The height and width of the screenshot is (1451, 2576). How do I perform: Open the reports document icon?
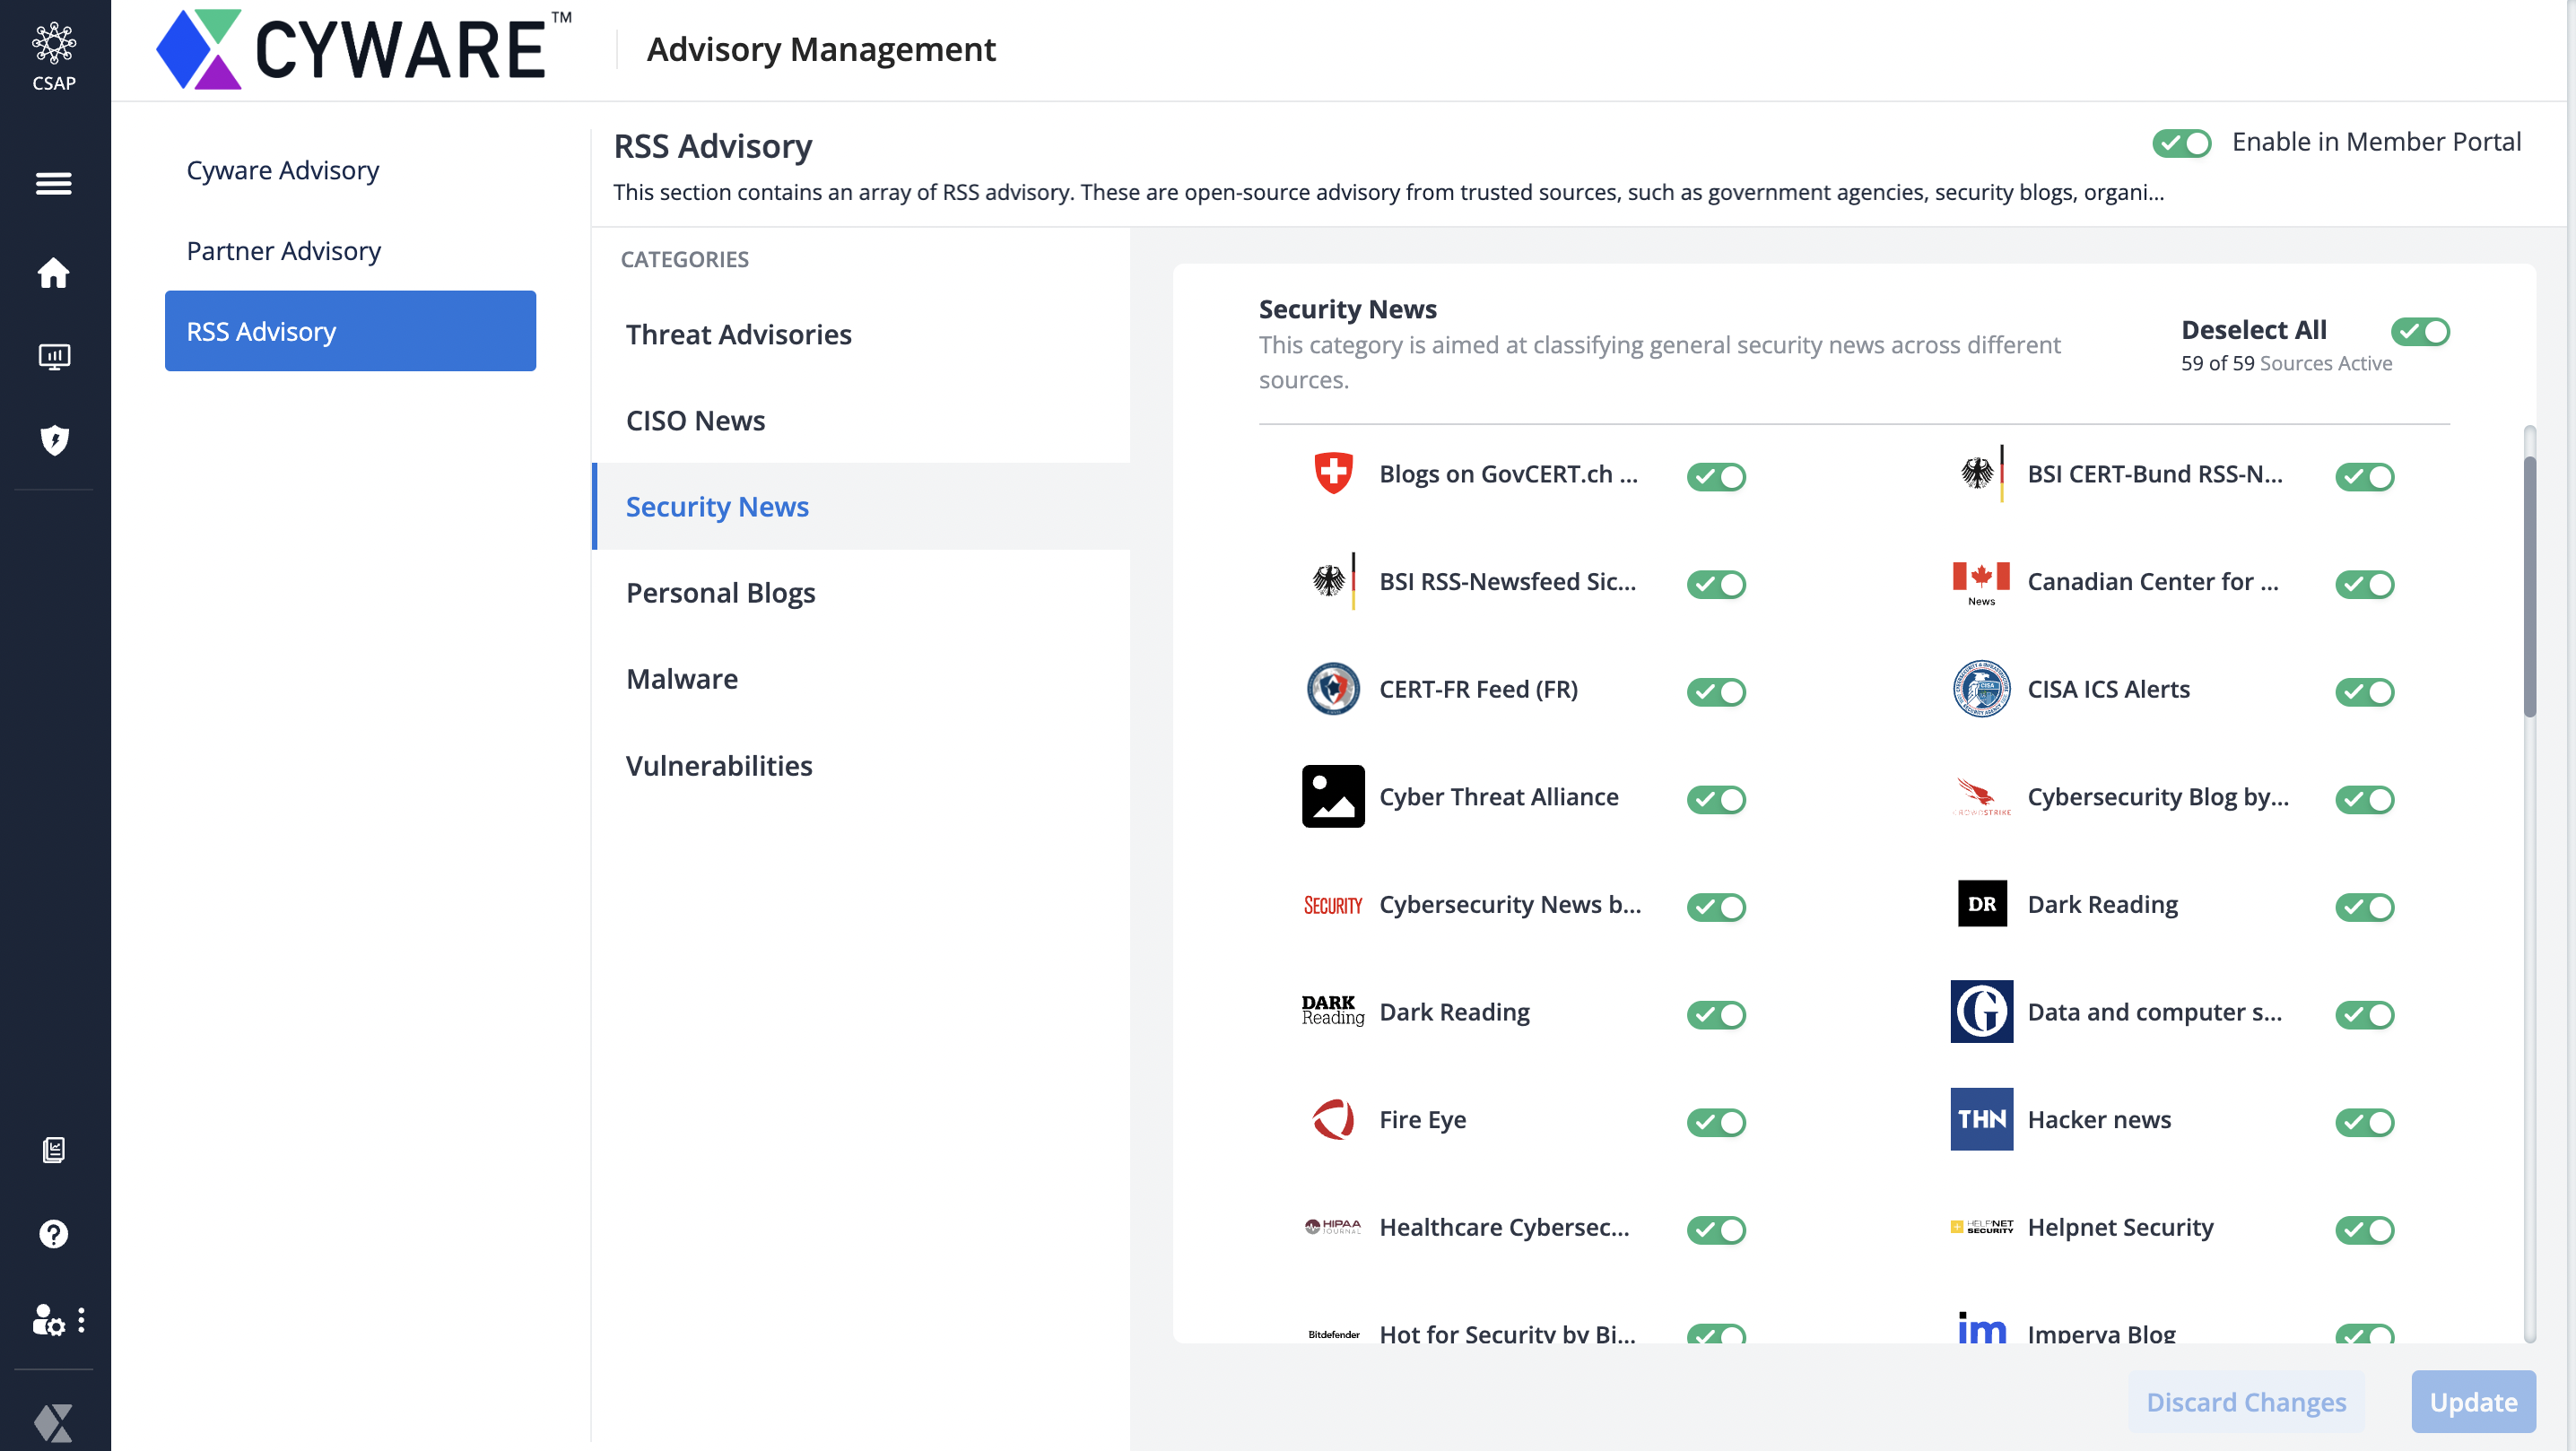pos(53,1150)
